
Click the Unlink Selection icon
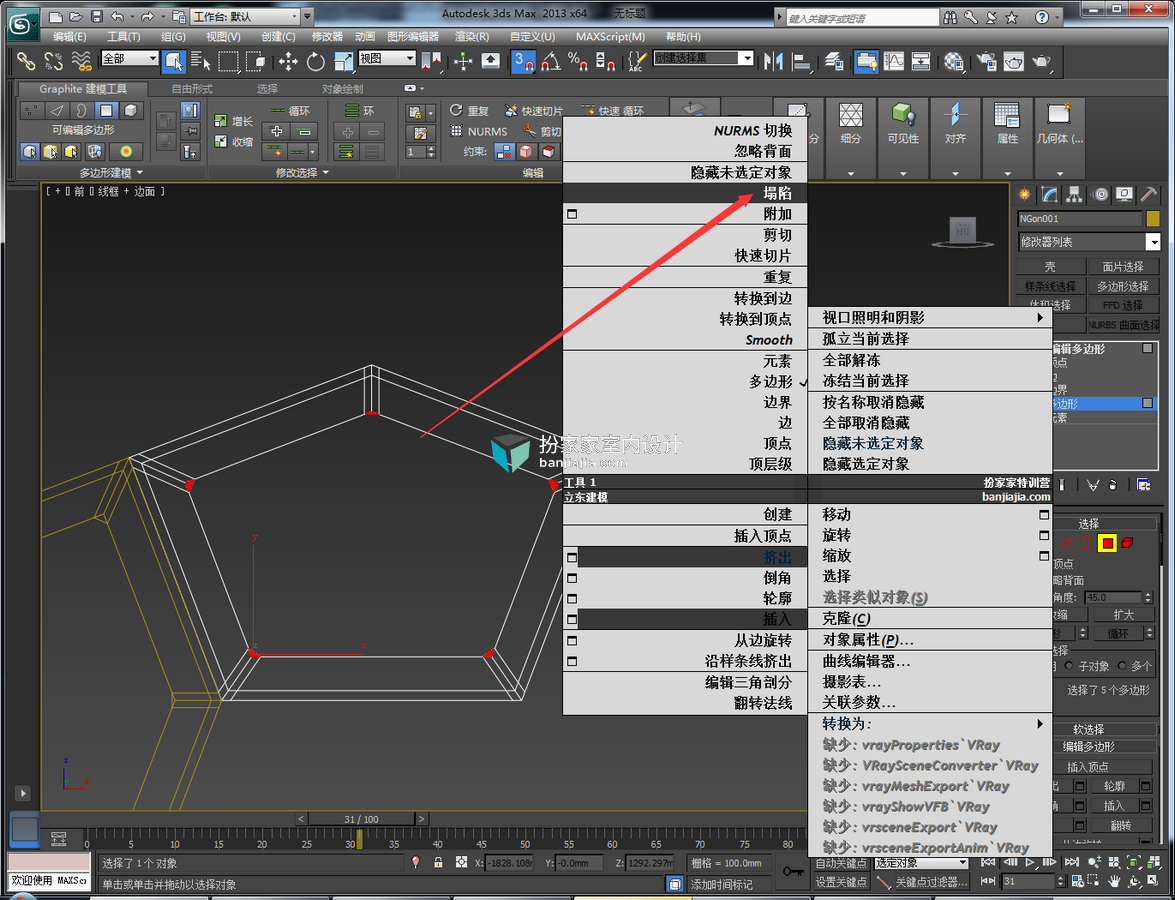point(53,61)
